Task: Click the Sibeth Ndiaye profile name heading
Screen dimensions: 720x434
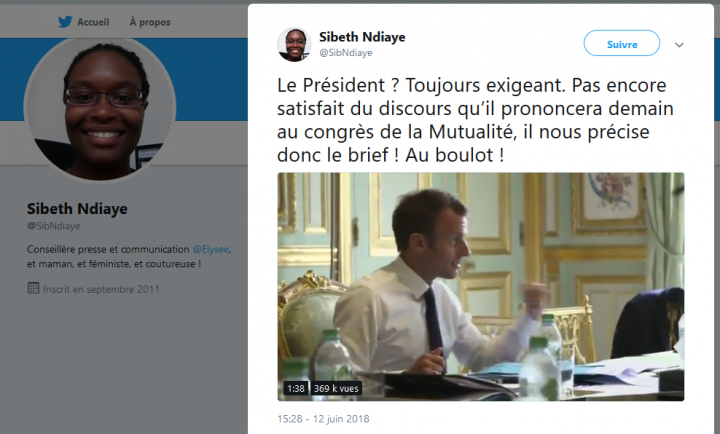Action: pyautogui.click(x=77, y=209)
